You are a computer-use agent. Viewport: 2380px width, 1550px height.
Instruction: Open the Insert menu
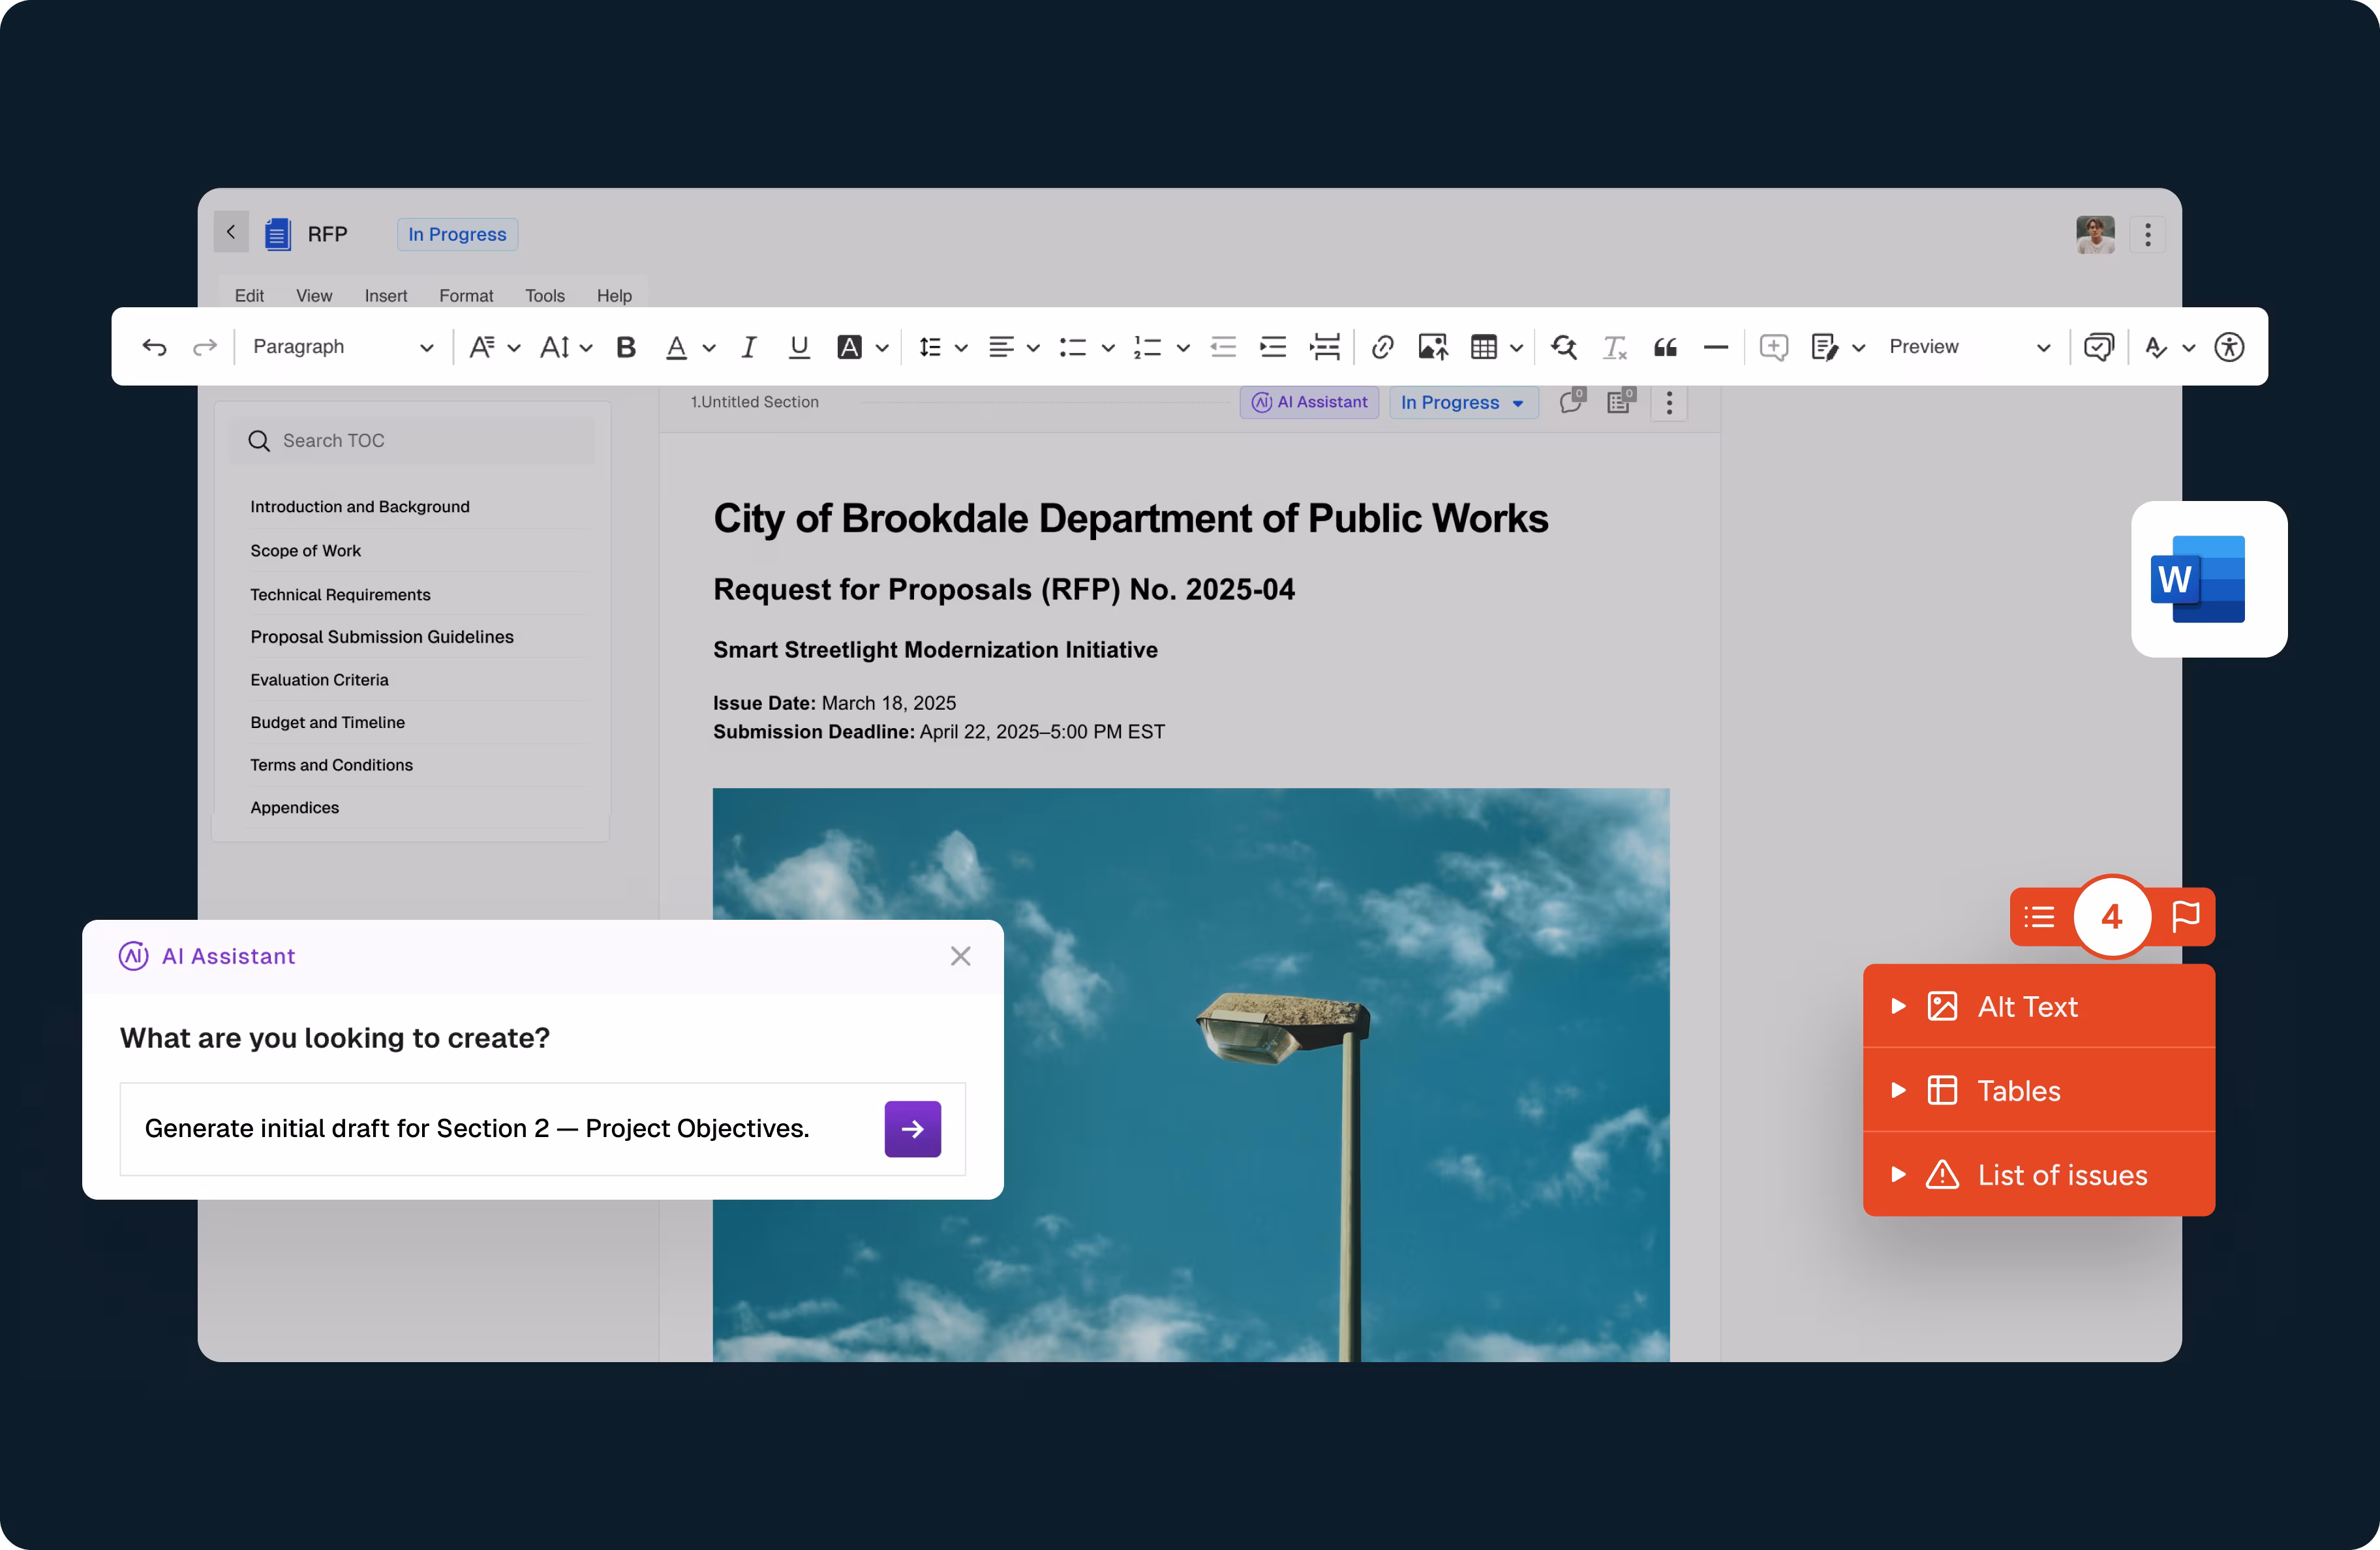pyautogui.click(x=385, y=296)
